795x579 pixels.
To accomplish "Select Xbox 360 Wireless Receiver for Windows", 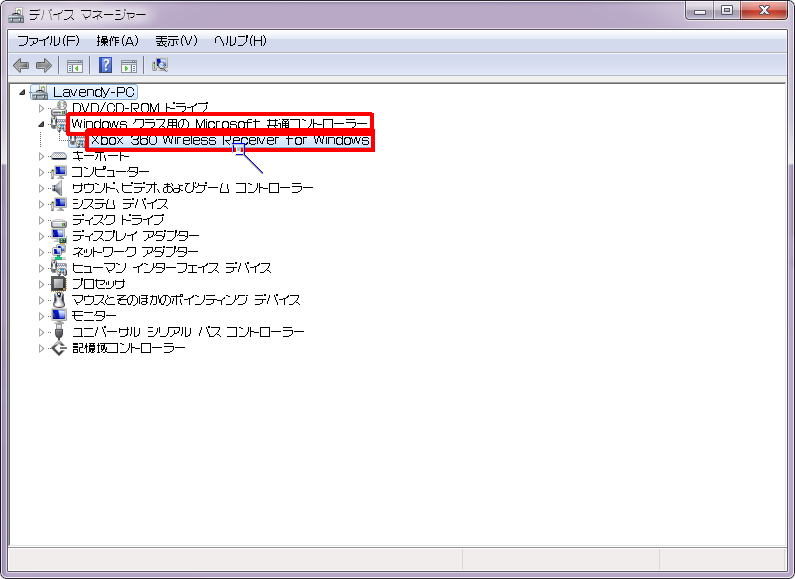I will pos(230,140).
